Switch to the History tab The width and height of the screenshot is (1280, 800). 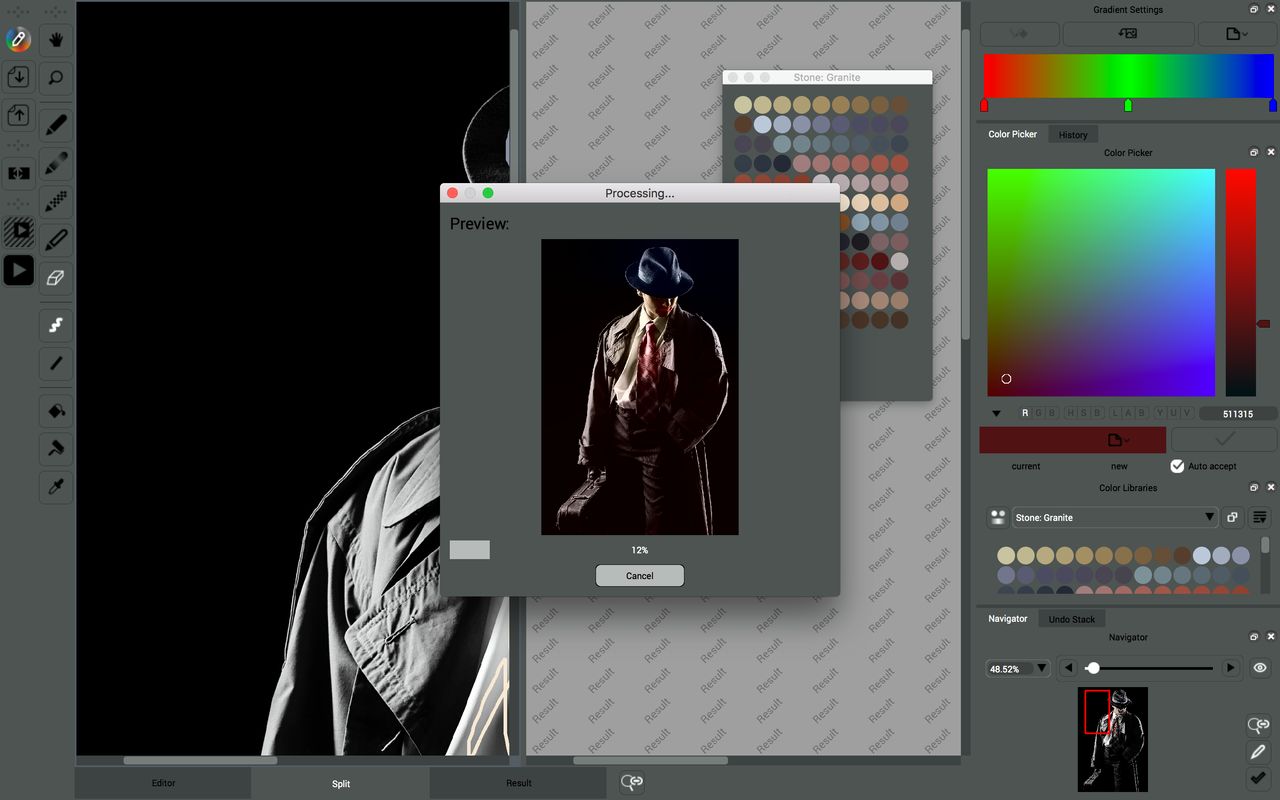[x=1073, y=134]
